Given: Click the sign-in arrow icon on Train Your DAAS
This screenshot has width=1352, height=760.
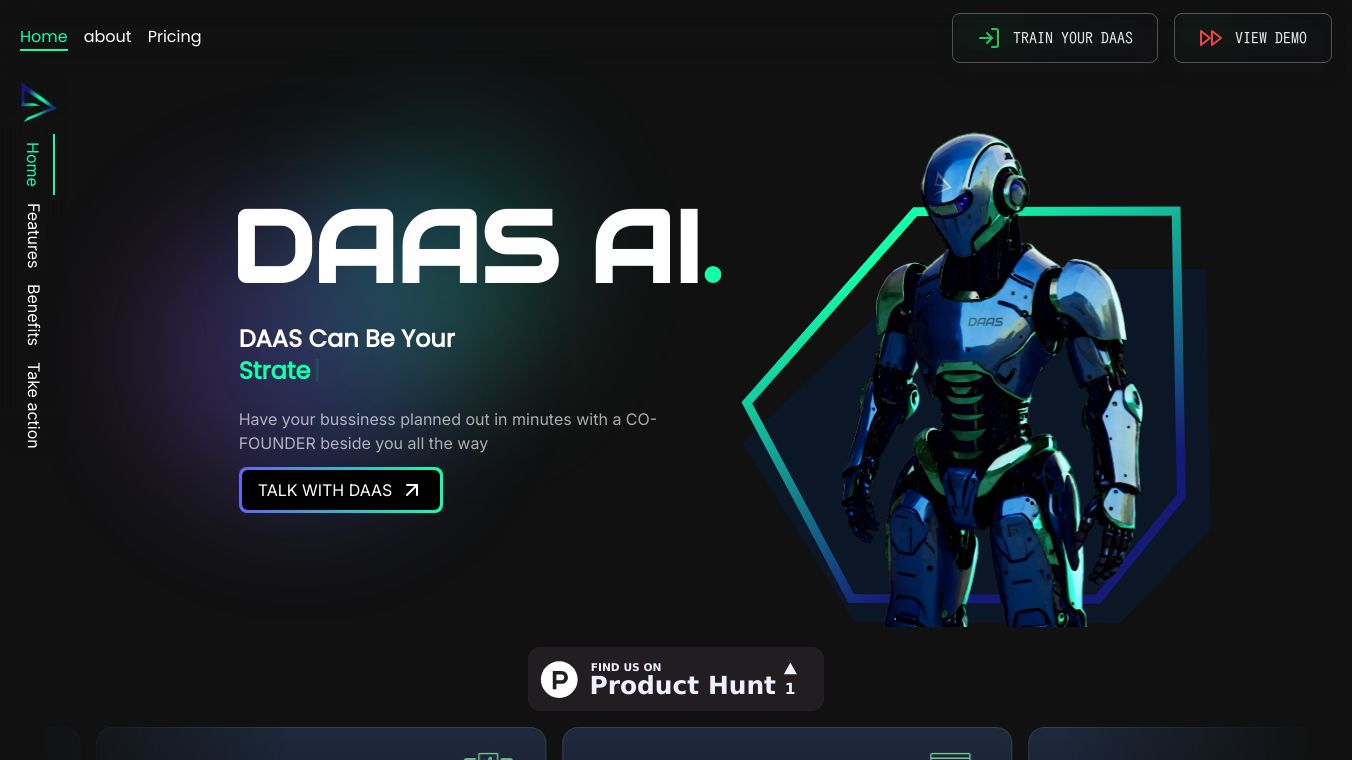Looking at the screenshot, I should [x=989, y=38].
